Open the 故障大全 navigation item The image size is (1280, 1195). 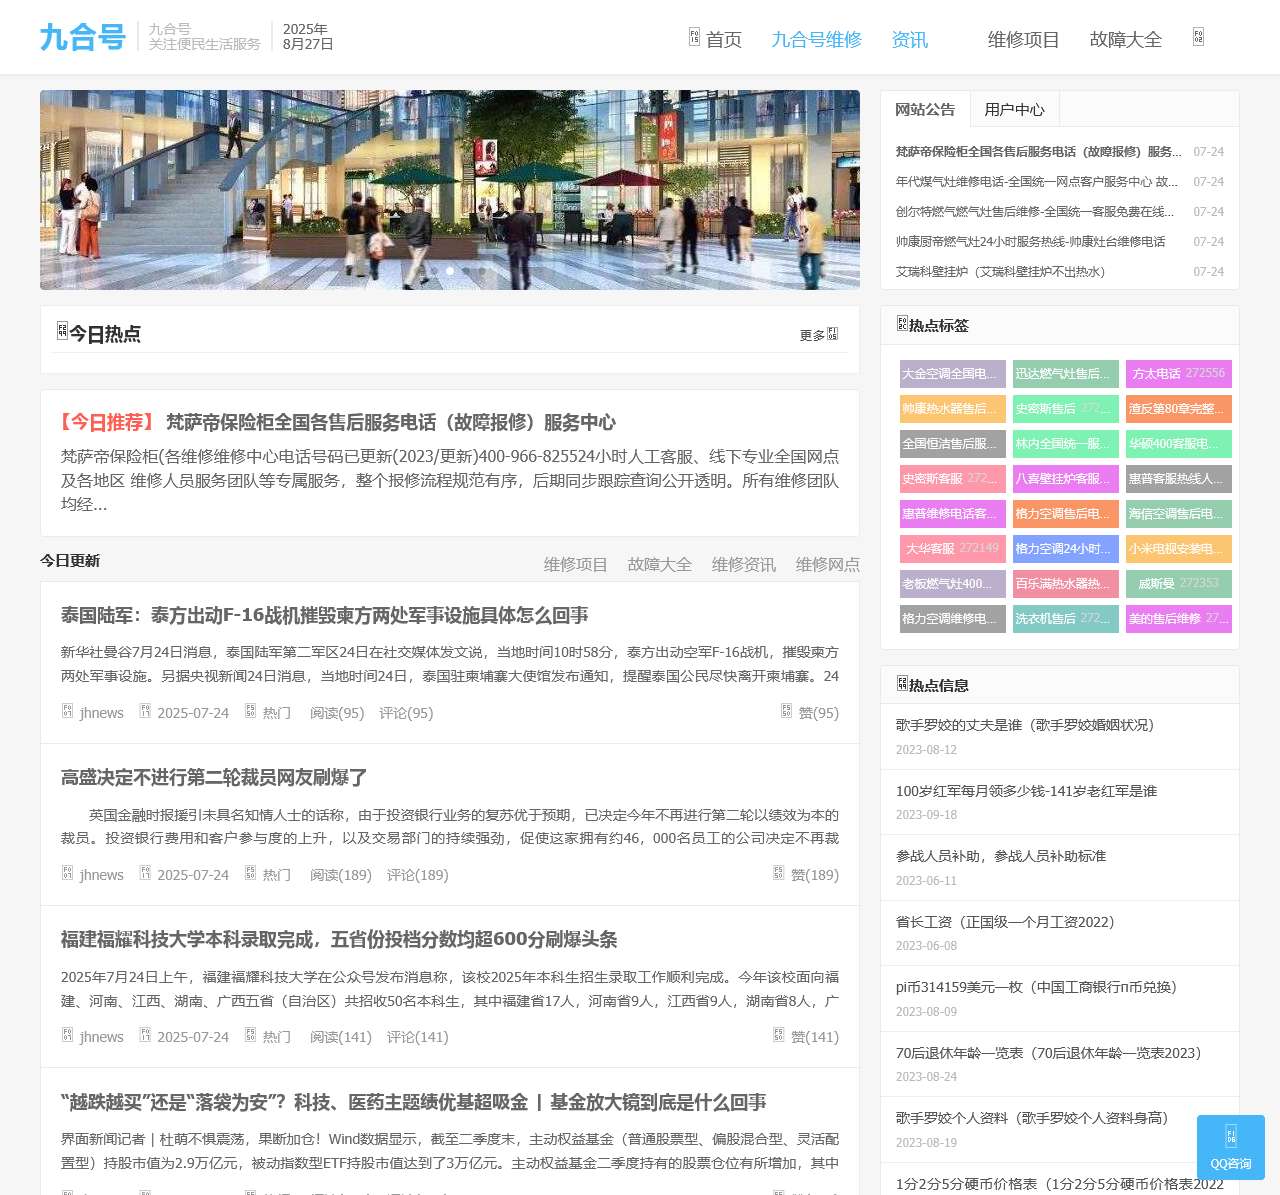[1125, 40]
